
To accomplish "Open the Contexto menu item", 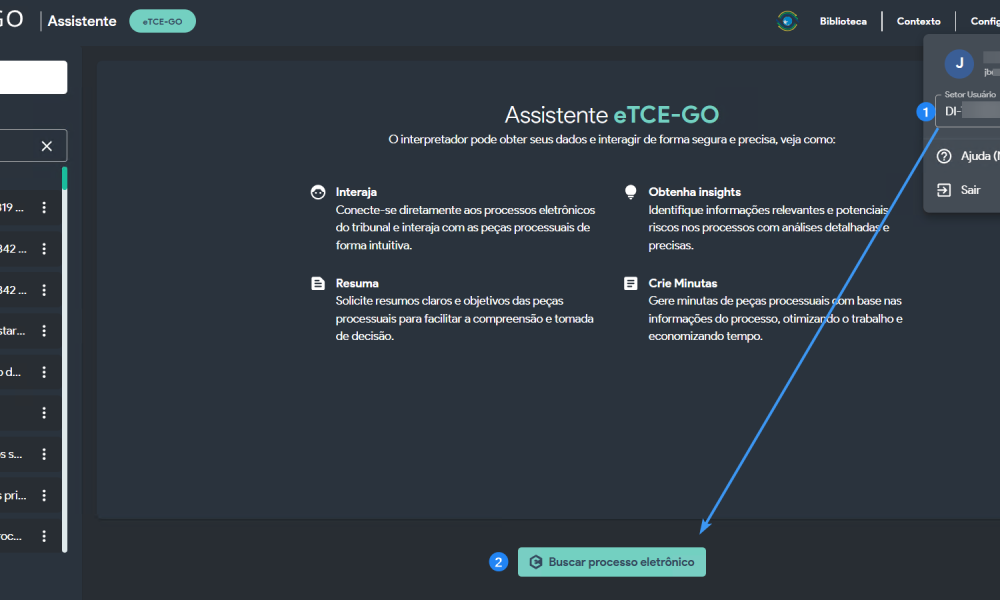I will (918, 21).
